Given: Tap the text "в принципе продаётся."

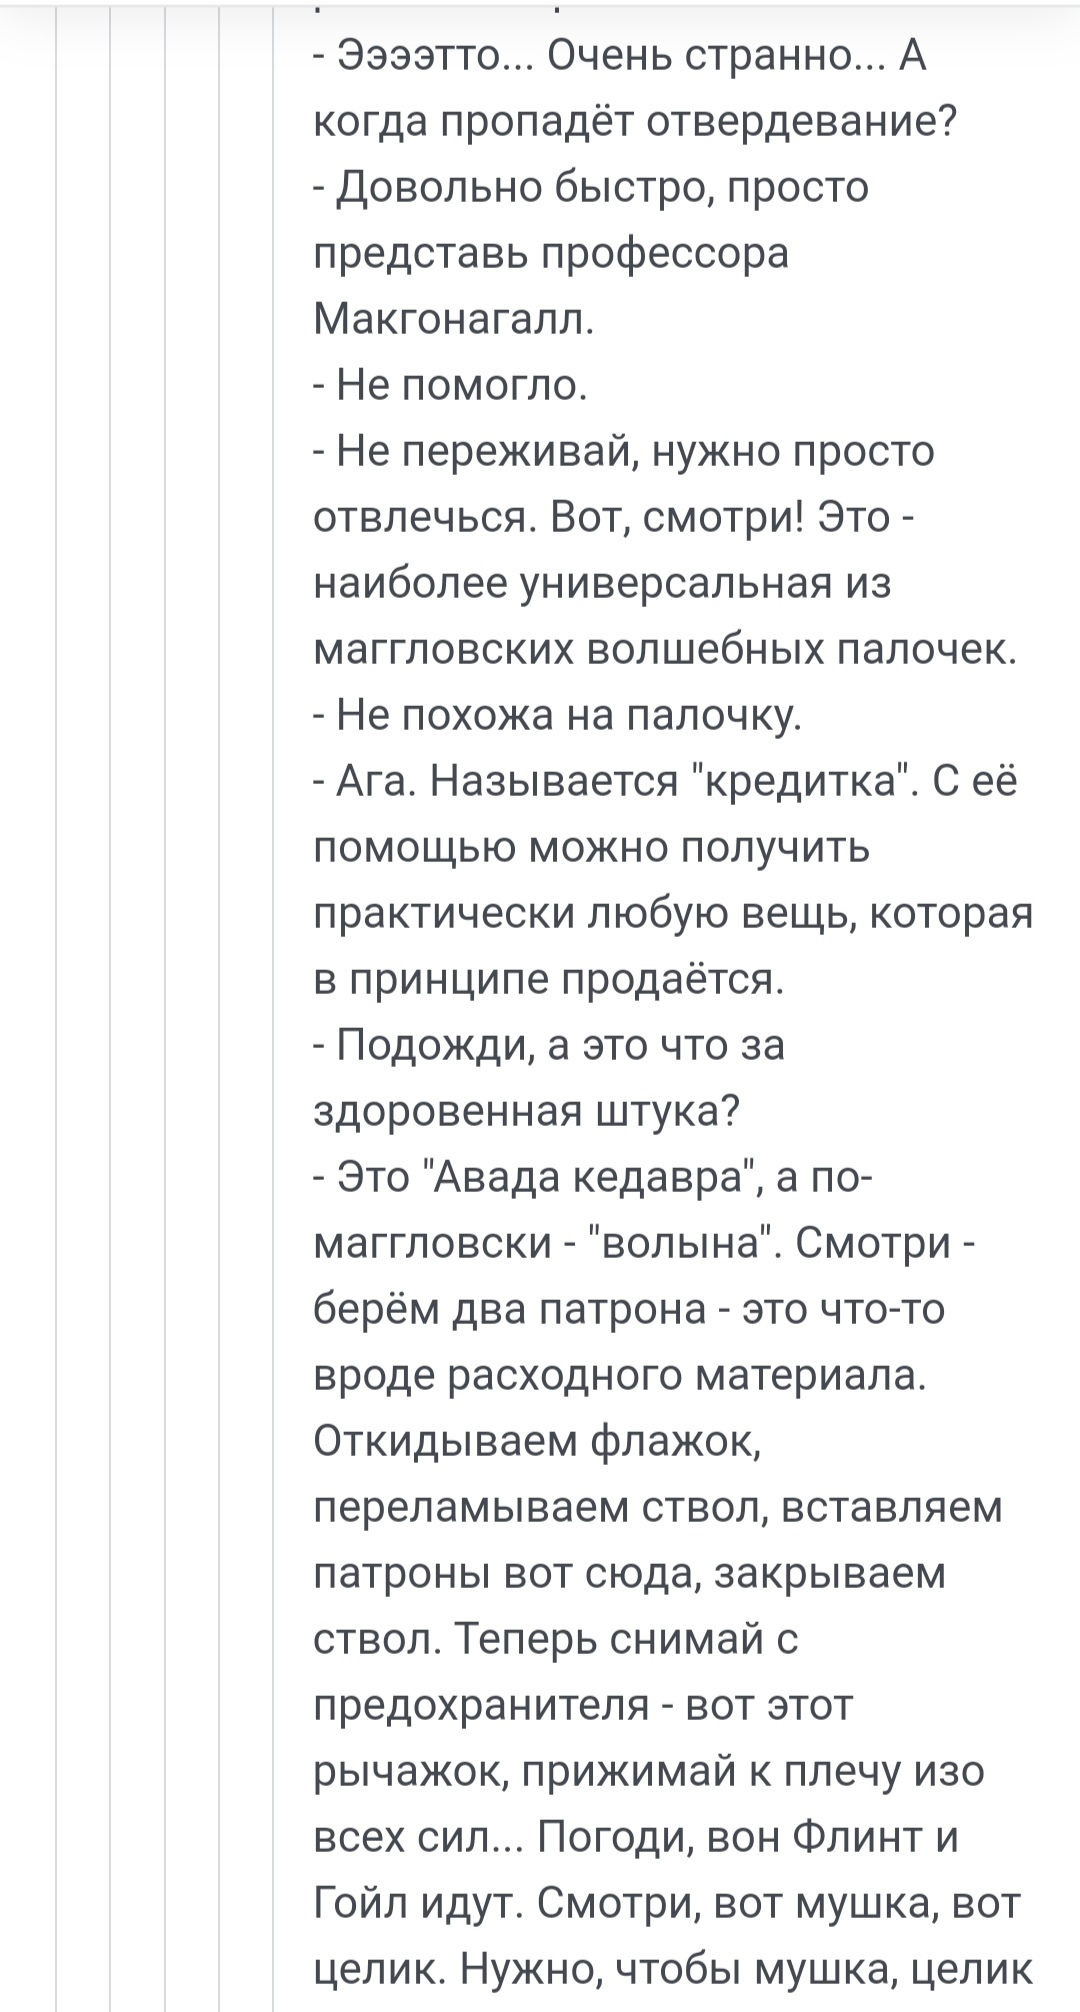Looking at the screenshot, I should pyautogui.click(x=548, y=979).
